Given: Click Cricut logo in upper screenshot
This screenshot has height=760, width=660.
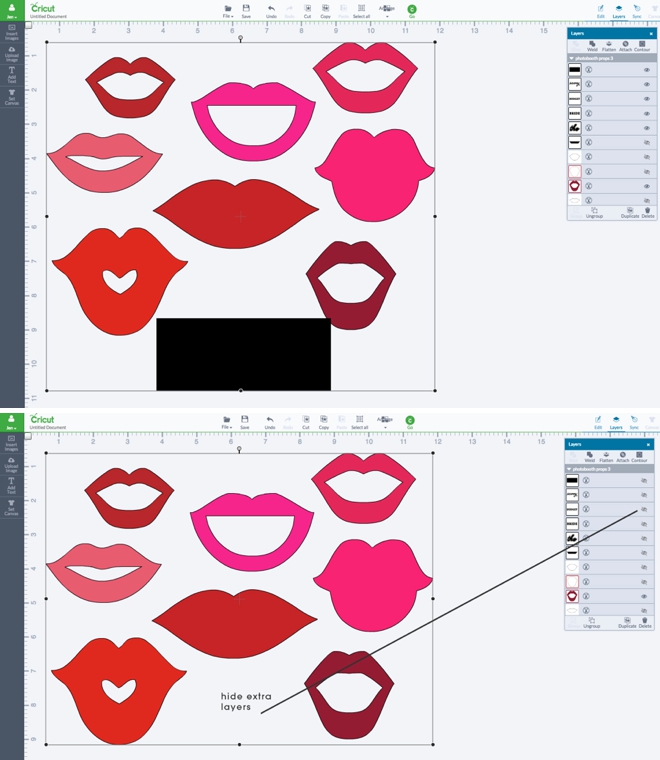Looking at the screenshot, I should coord(43,8).
